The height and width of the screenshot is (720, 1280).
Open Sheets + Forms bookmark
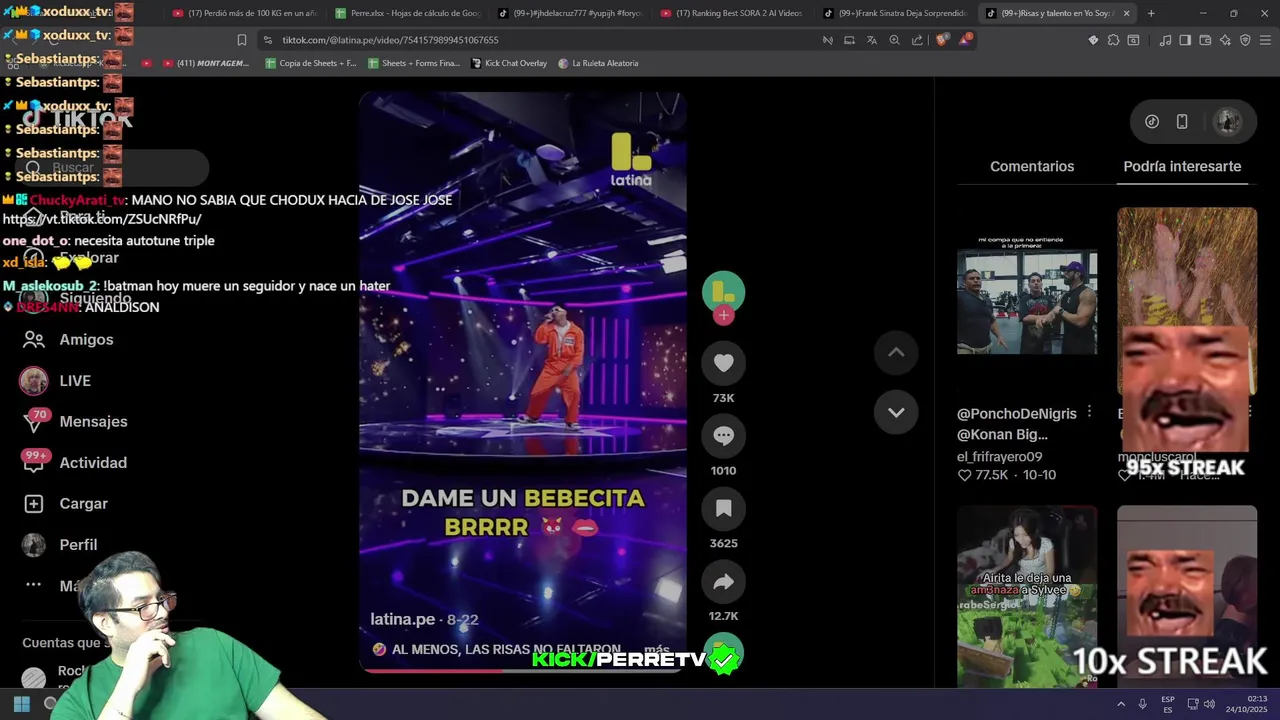point(414,63)
